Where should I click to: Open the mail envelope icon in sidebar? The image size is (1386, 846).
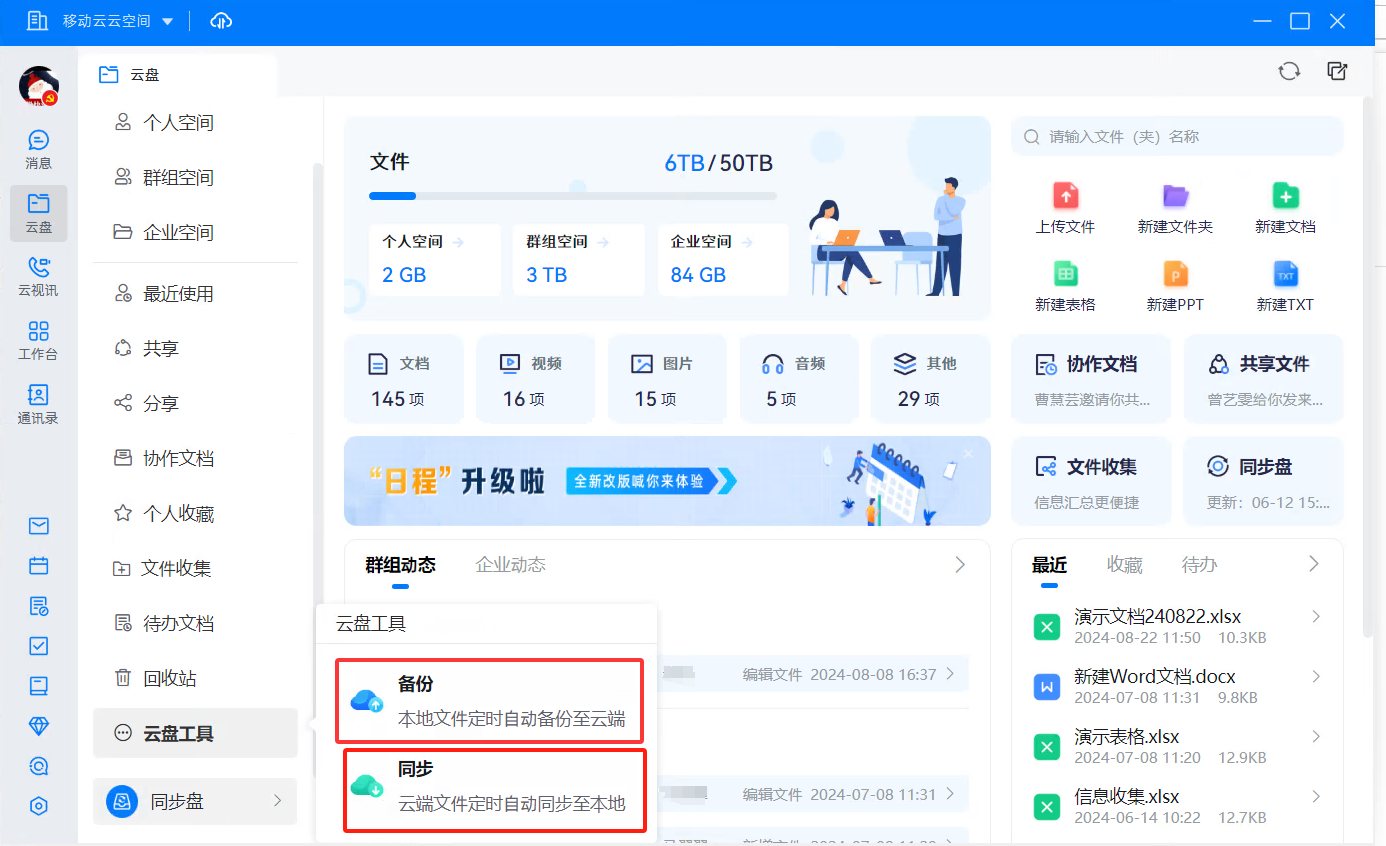[x=39, y=526]
